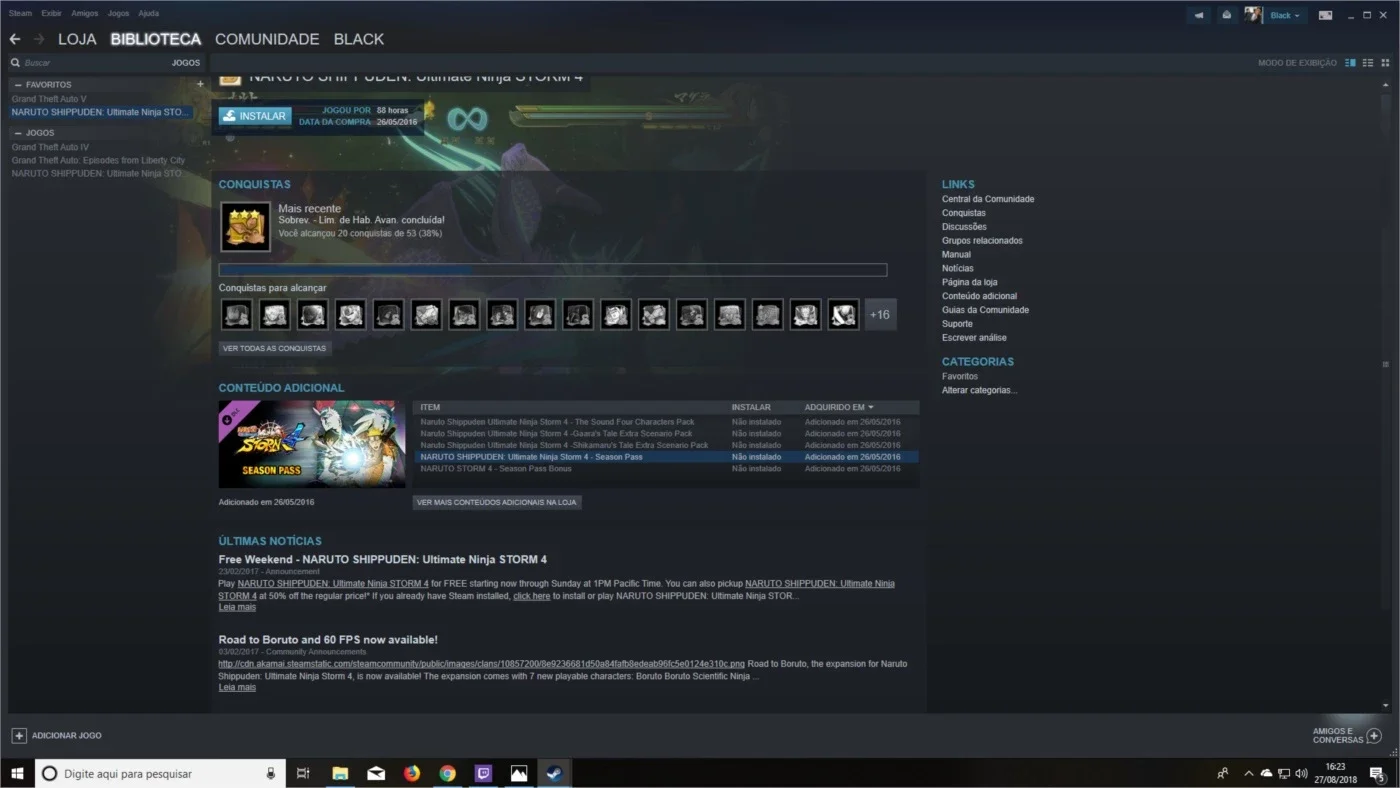Screen dimensions: 1400x788
Task: Open the Steam menu
Action: 20,14
